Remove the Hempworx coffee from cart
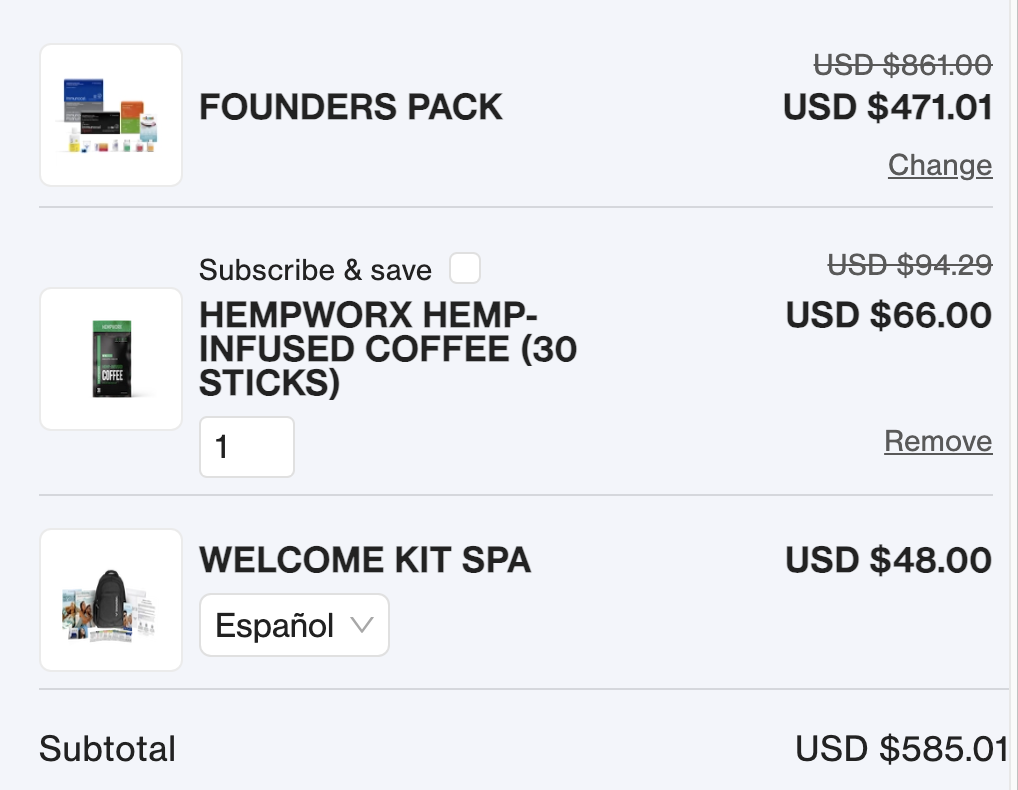Image resolution: width=1018 pixels, height=790 pixels. [x=938, y=441]
